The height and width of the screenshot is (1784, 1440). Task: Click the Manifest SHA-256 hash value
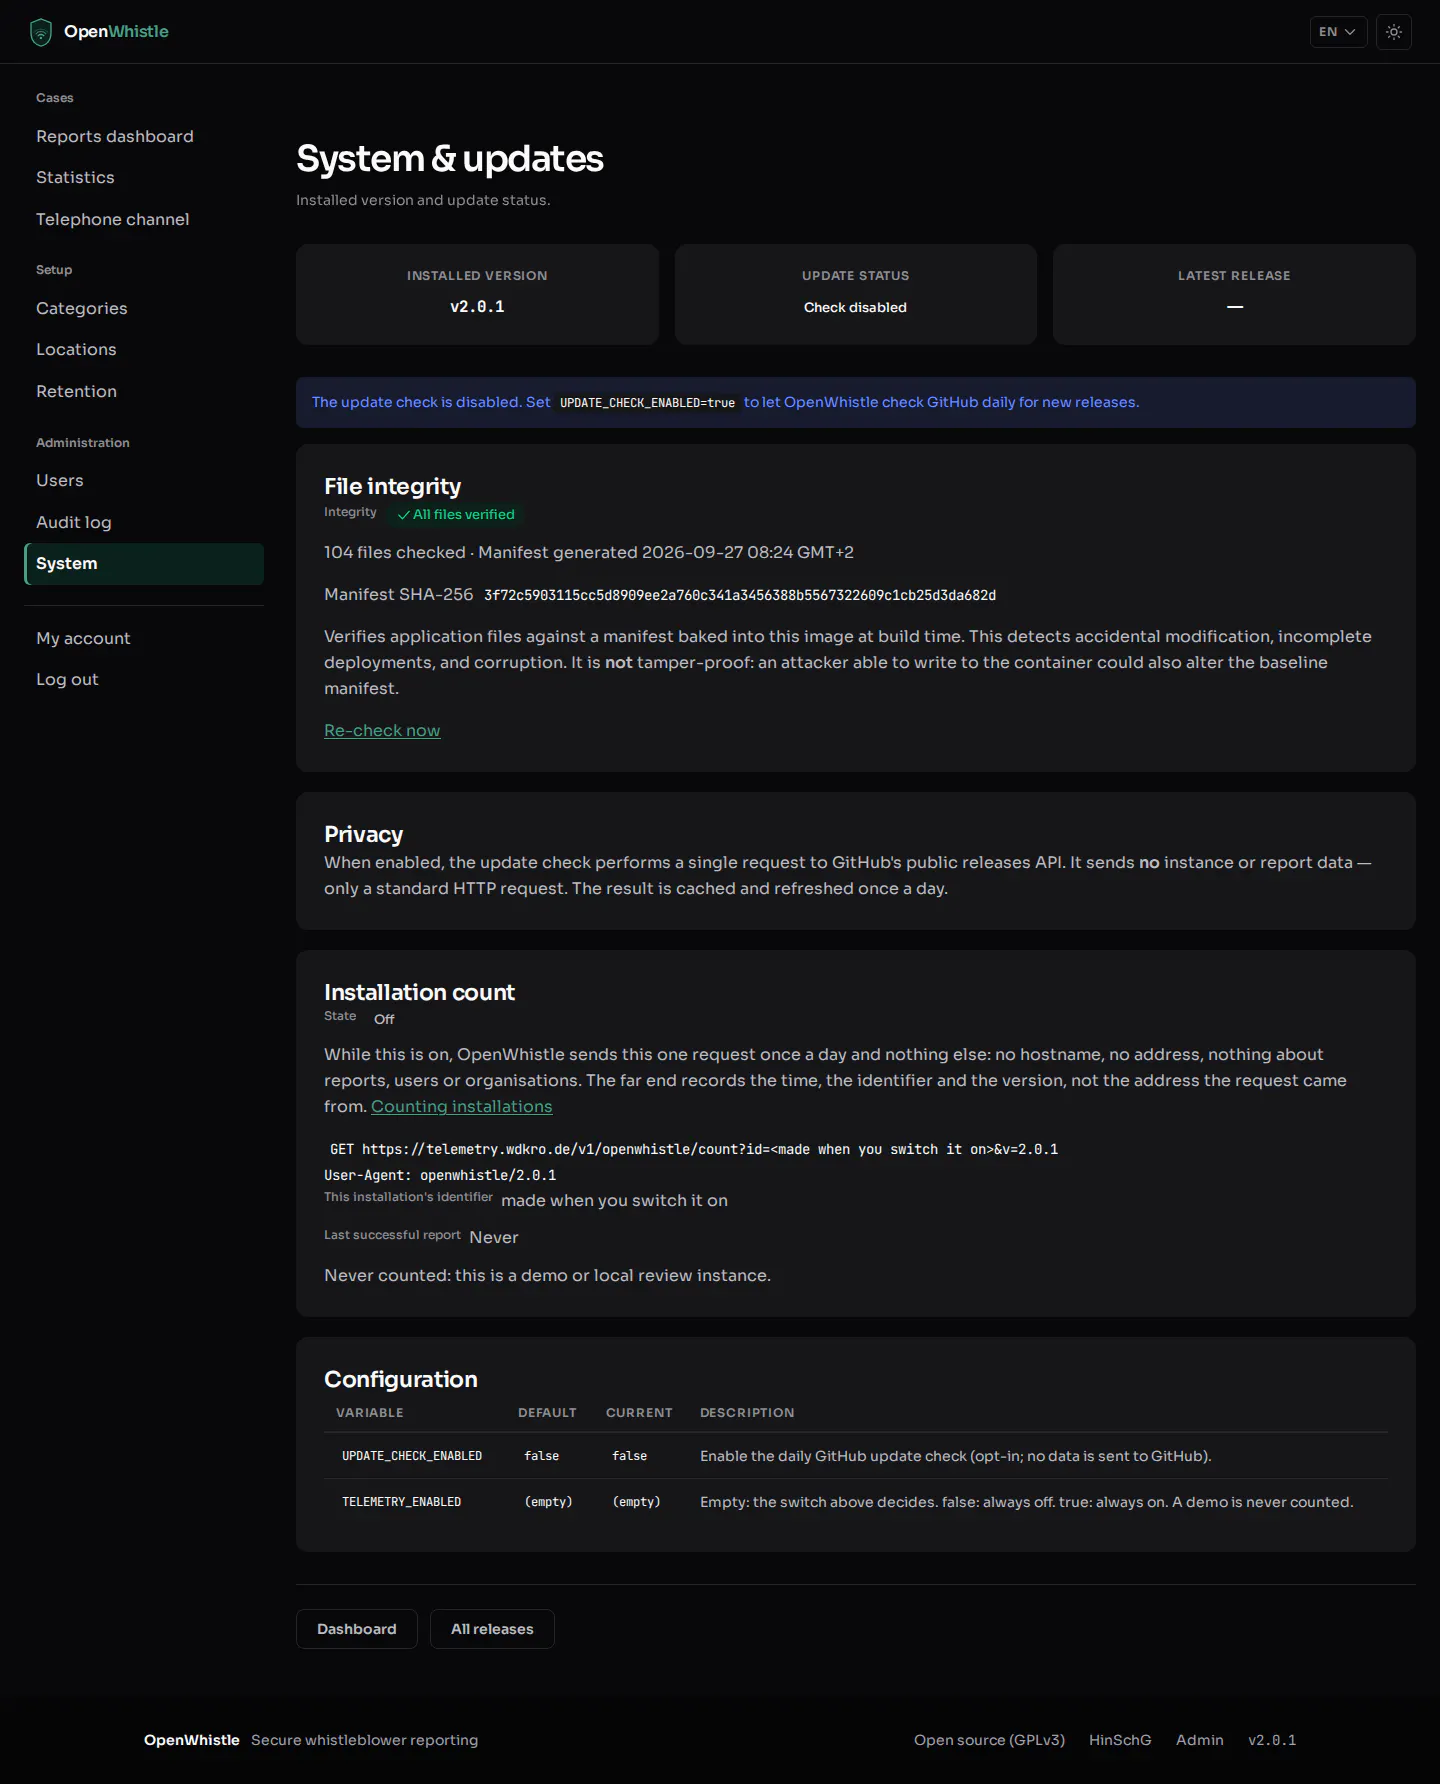point(740,595)
